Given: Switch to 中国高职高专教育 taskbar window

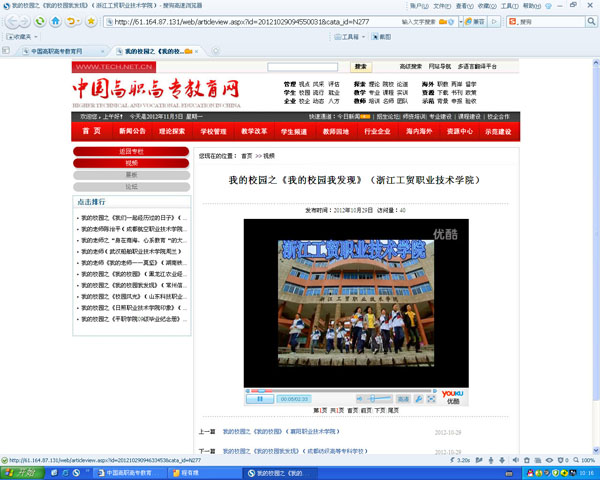Looking at the screenshot, I should pyautogui.click(x=129, y=473).
